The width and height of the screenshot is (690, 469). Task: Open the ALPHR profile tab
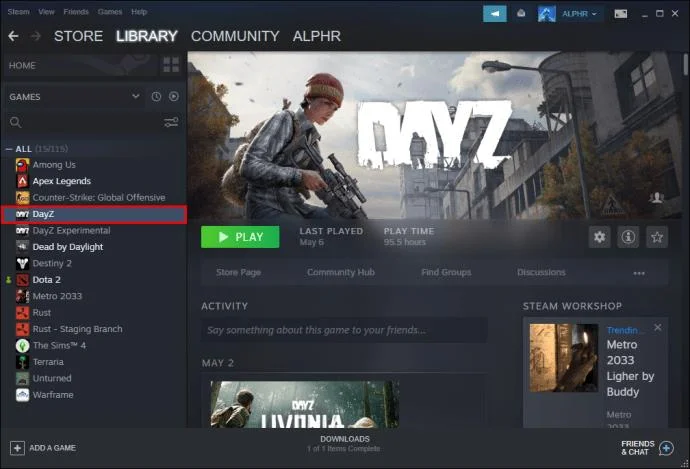point(317,36)
